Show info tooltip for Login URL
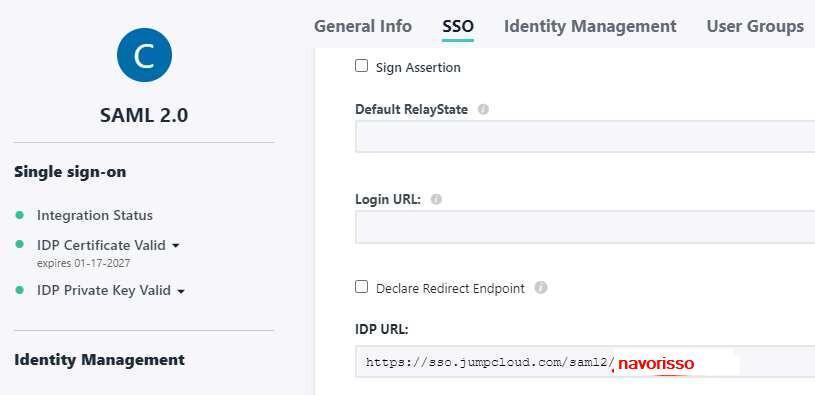Screen dimensions: 815x395 pos(436,199)
